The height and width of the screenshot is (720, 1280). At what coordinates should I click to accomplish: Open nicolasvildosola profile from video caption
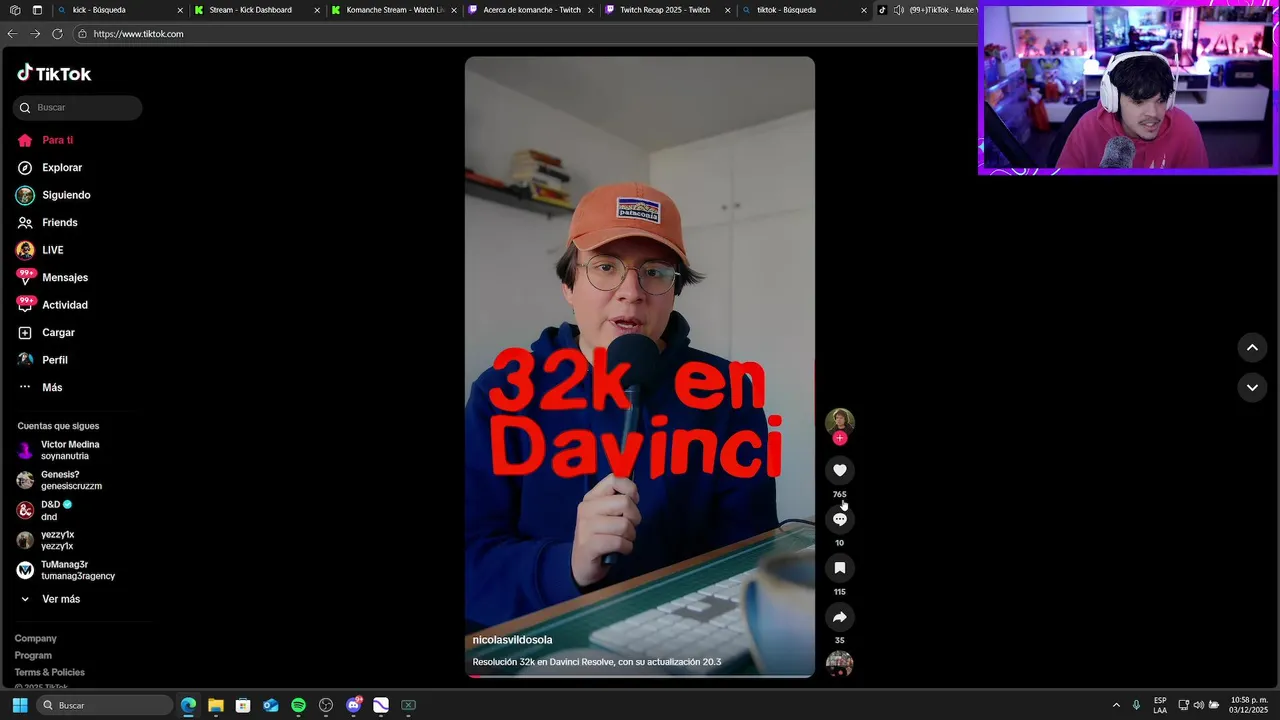pos(512,640)
